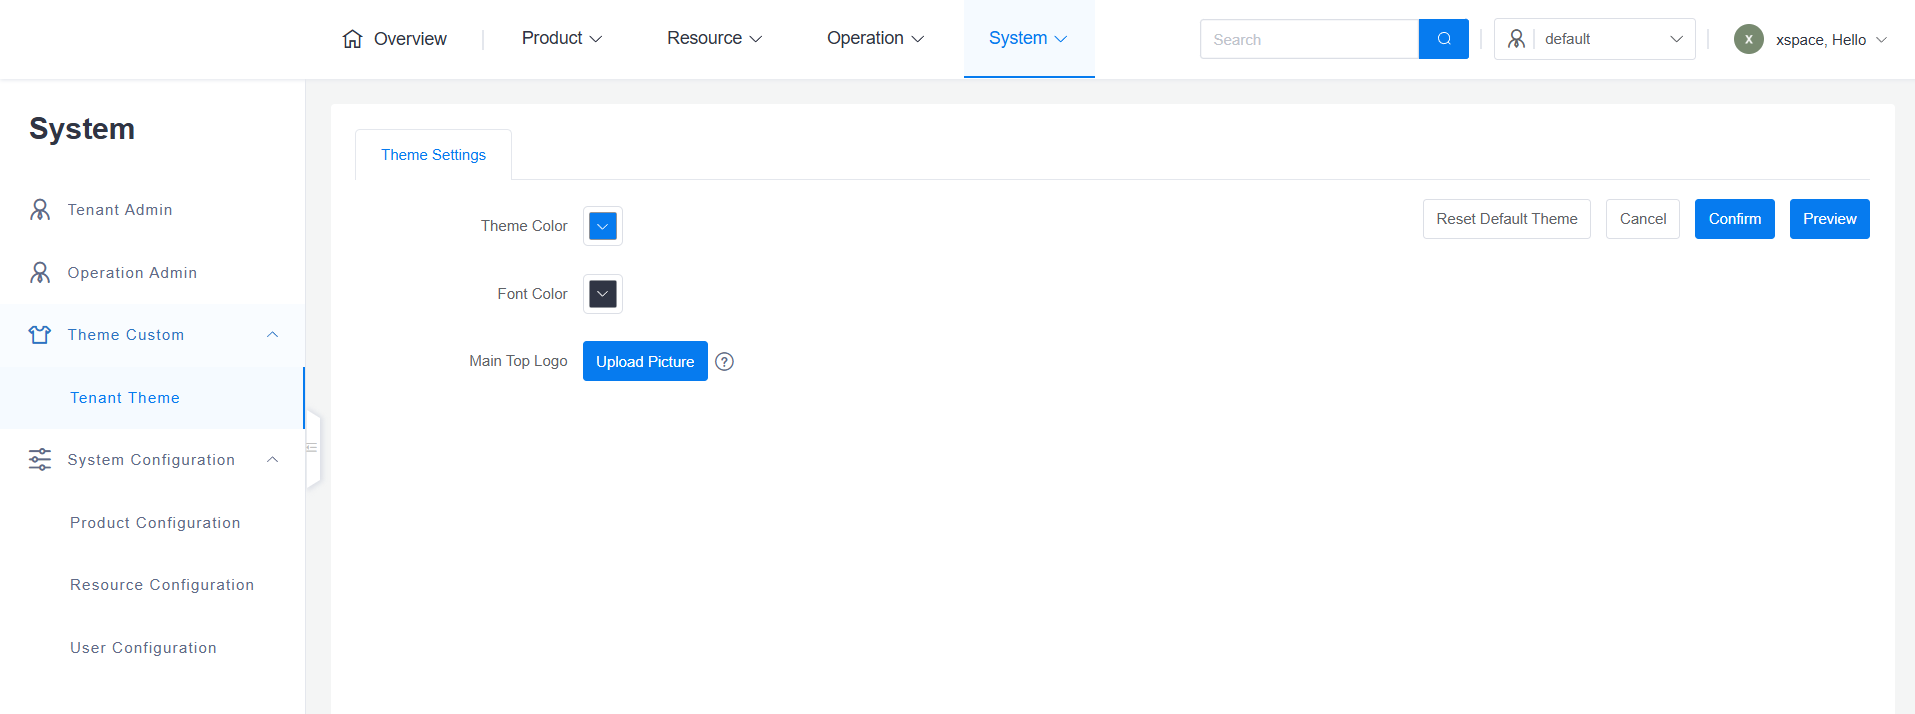Click the Tenant Admin person icon
The image size is (1915, 714).
tap(40, 210)
